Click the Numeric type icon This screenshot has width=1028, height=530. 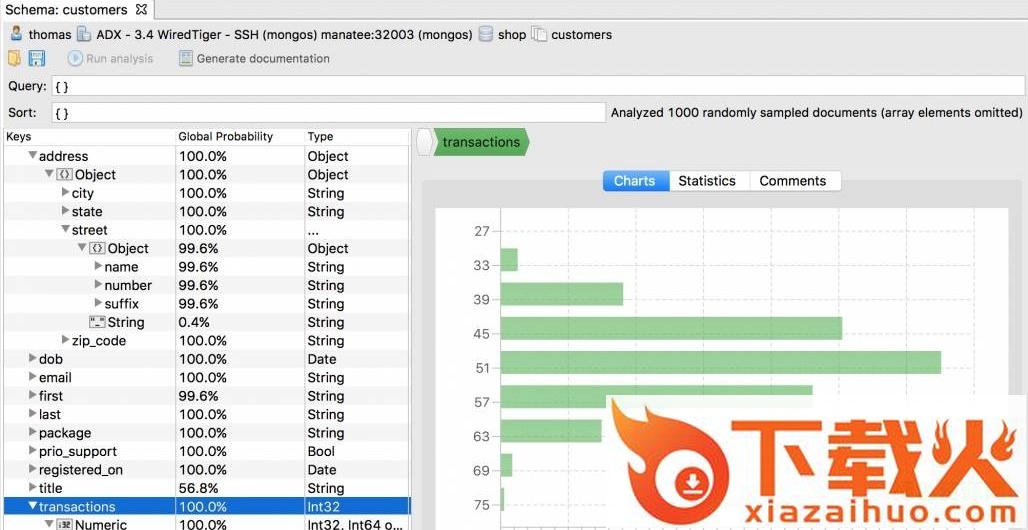64,525
